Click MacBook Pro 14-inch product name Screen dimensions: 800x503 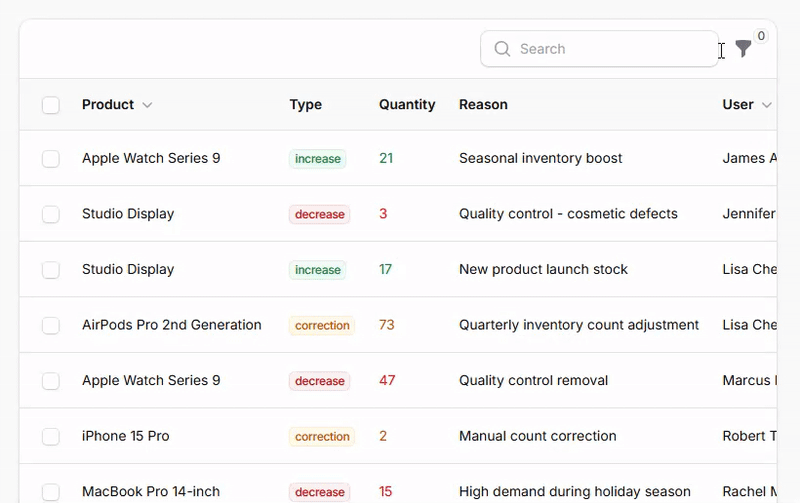(151, 492)
